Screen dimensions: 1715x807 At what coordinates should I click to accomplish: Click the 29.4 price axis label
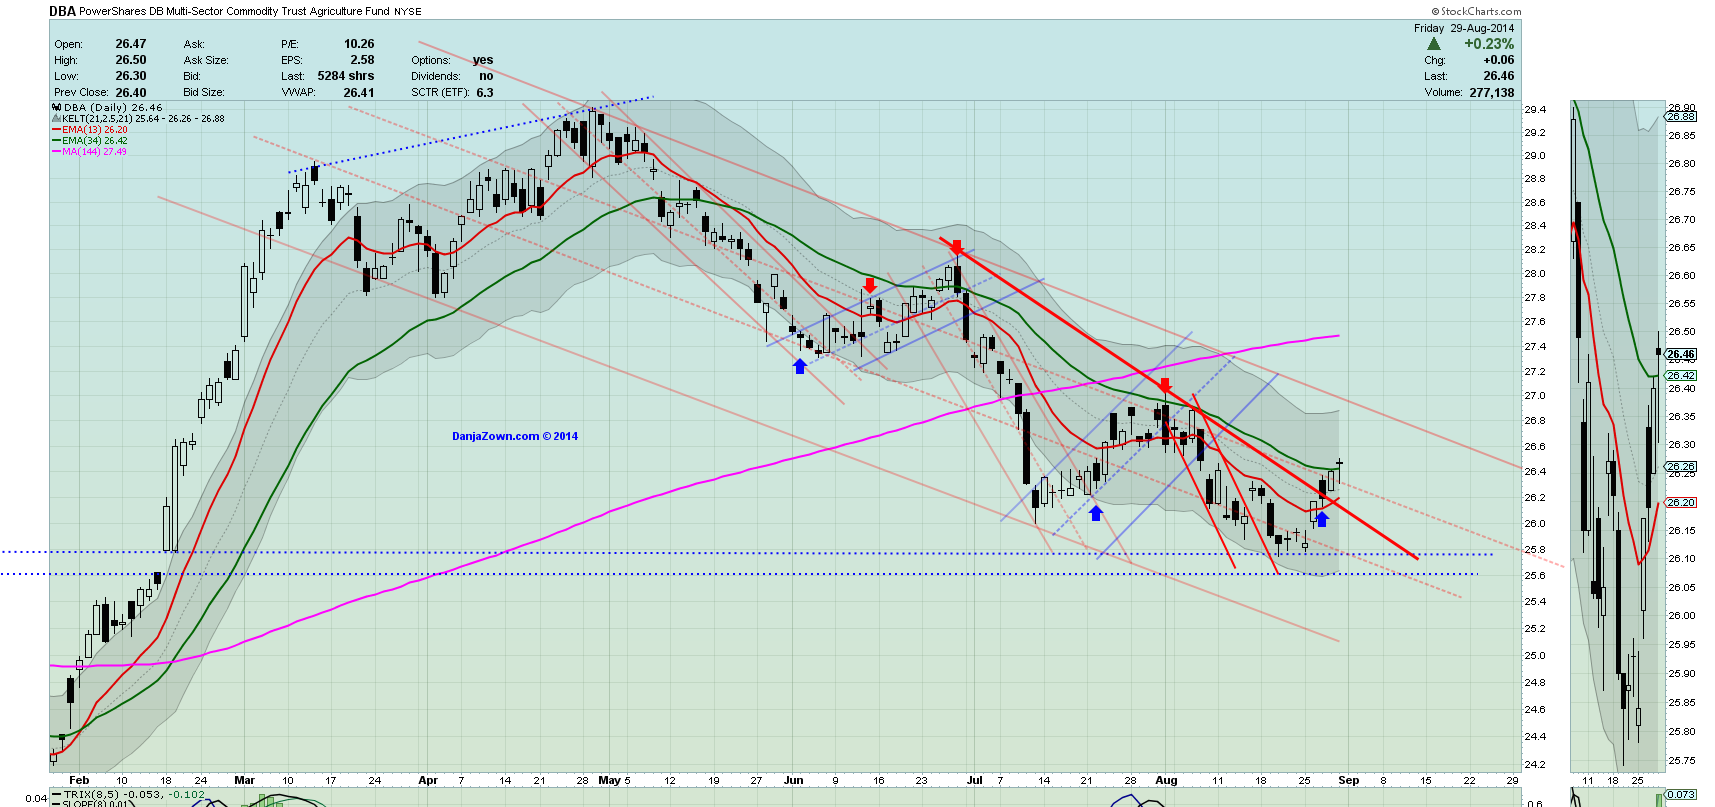[x=1534, y=109]
